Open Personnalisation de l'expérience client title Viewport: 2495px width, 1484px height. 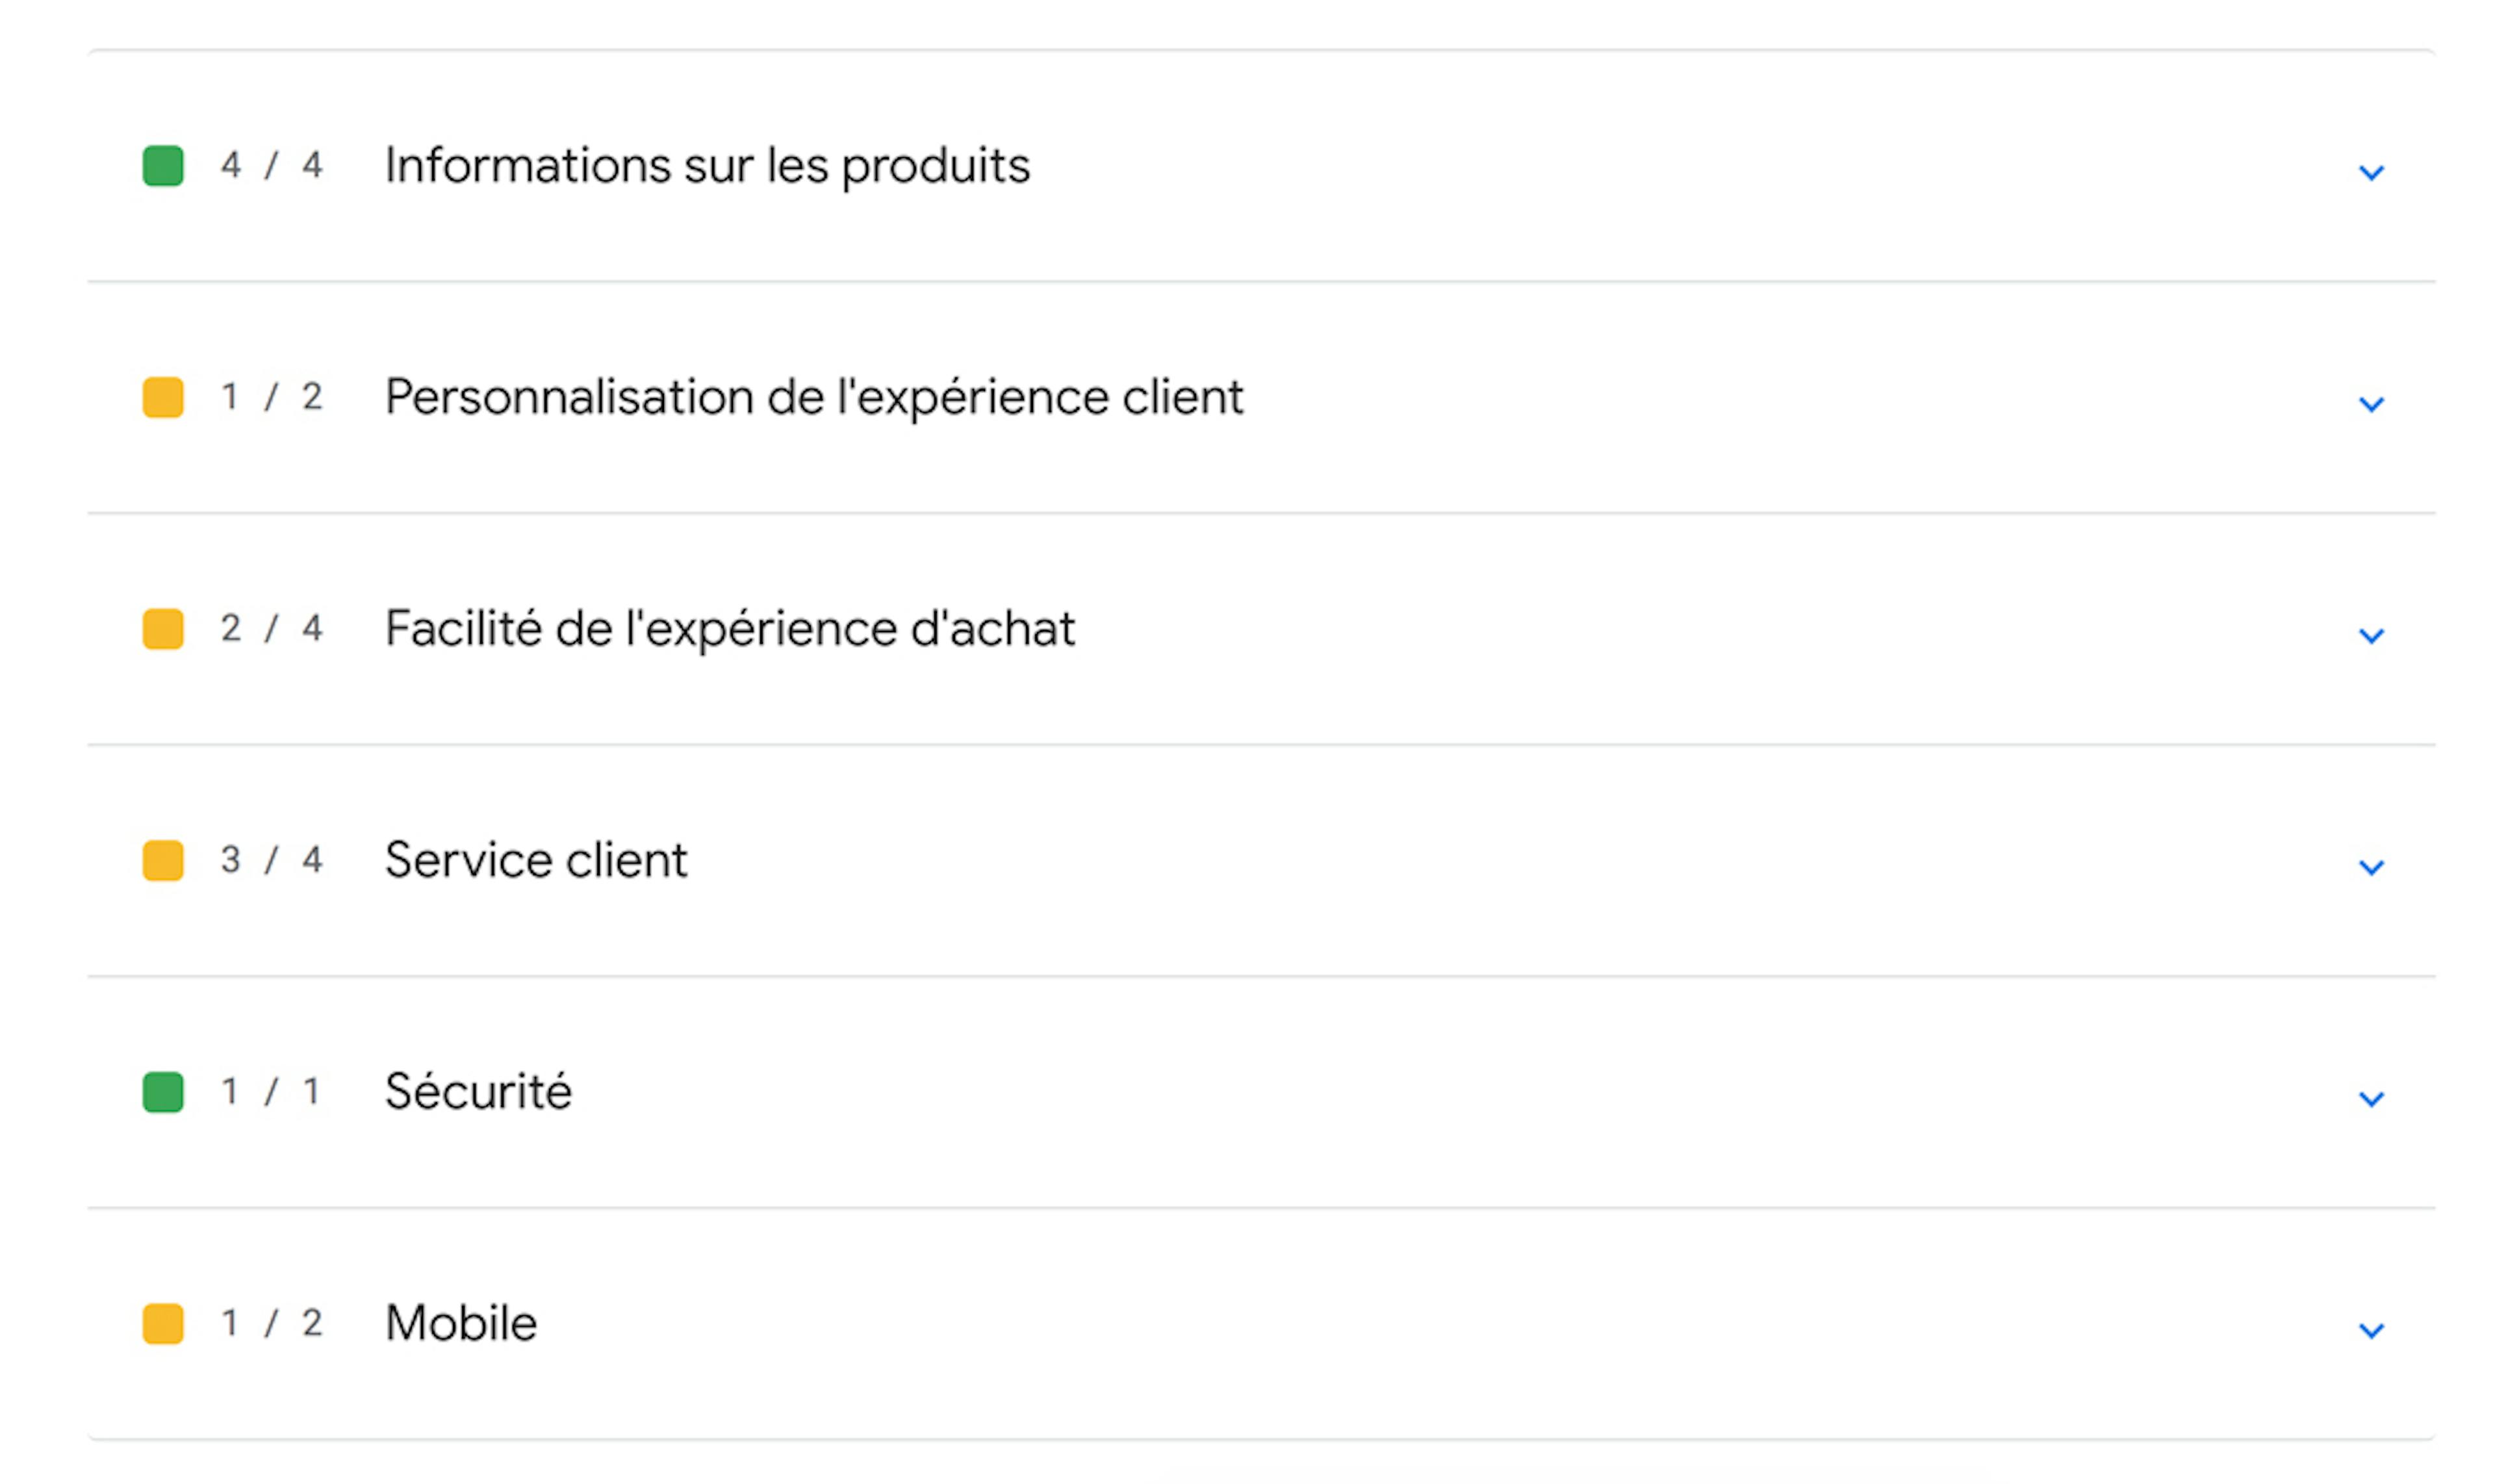[x=814, y=397]
